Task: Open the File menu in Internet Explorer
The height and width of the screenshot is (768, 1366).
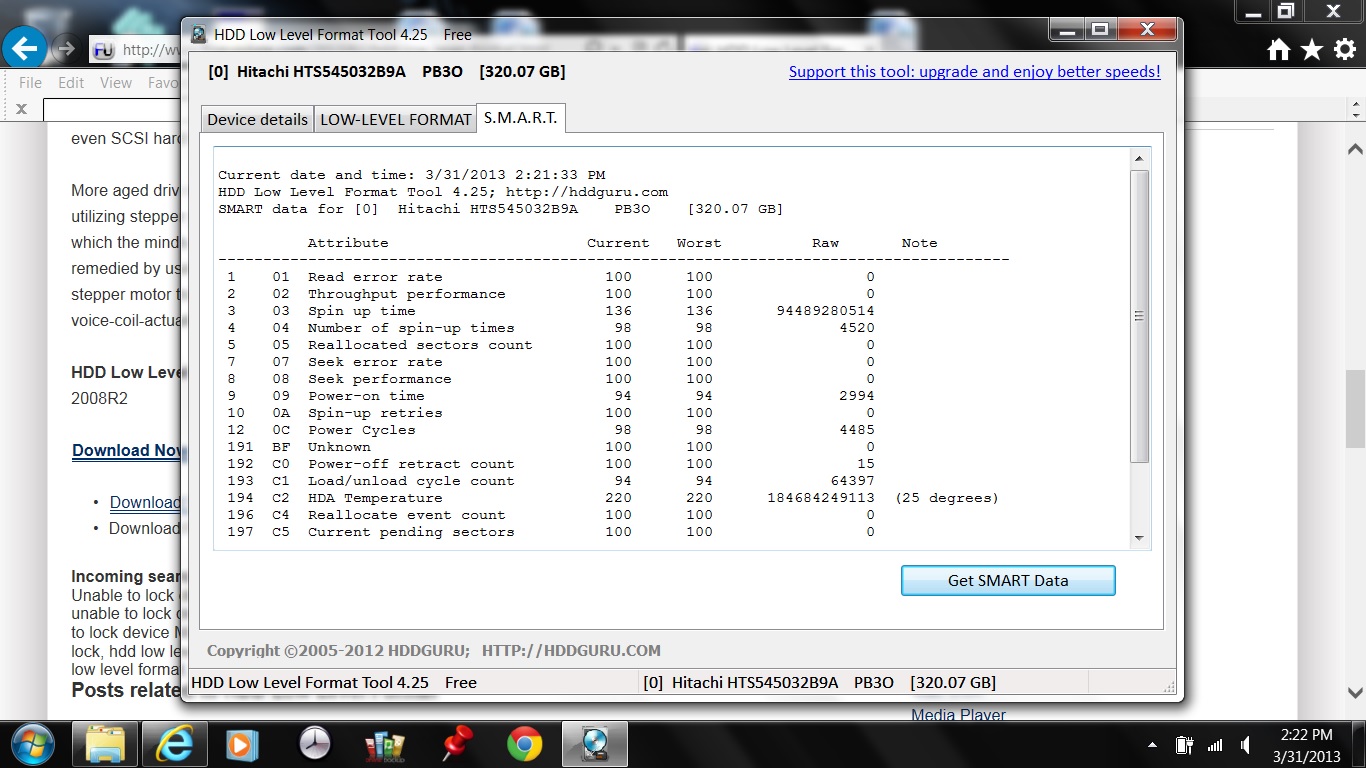Action: tap(30, 83)
